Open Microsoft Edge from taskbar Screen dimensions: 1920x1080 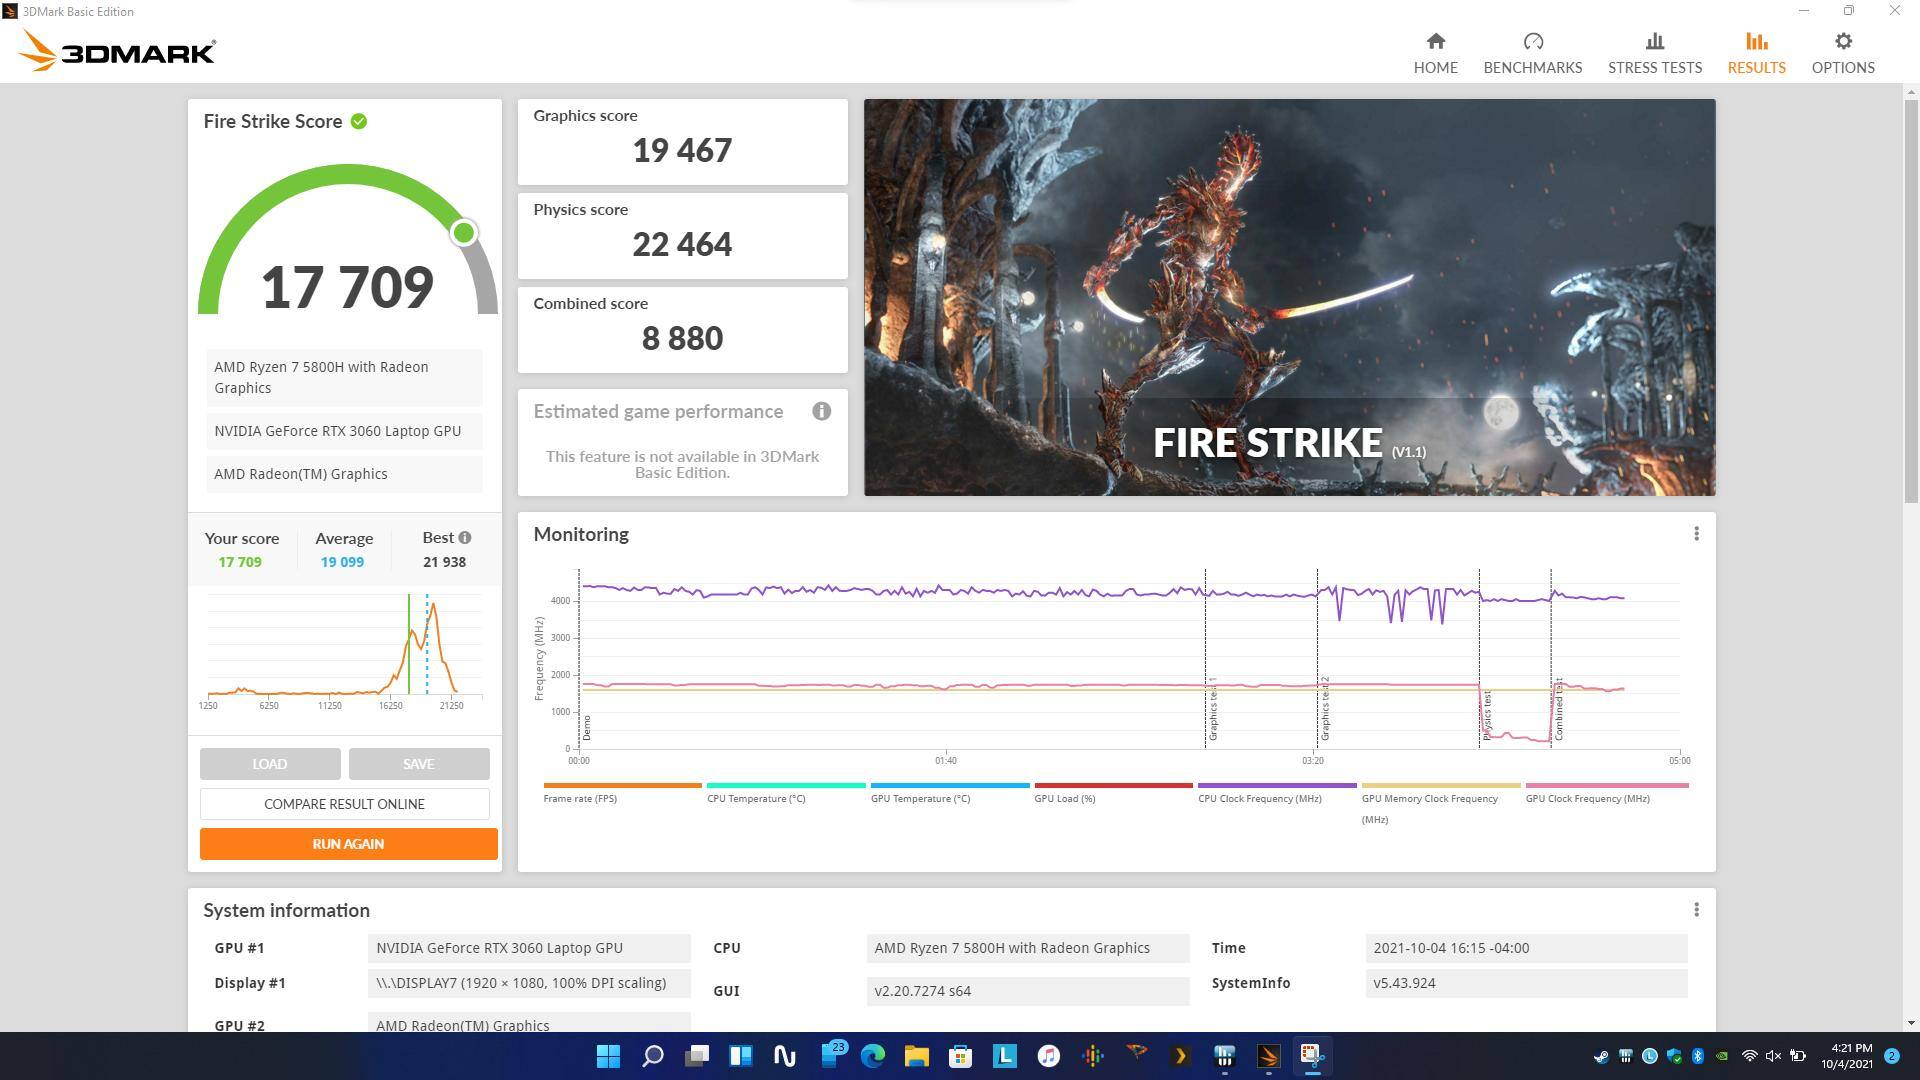coord(872,1056)
